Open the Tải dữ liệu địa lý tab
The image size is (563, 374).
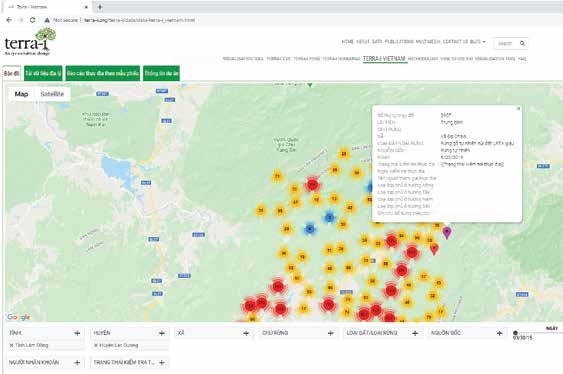click(x=43, y=73)
